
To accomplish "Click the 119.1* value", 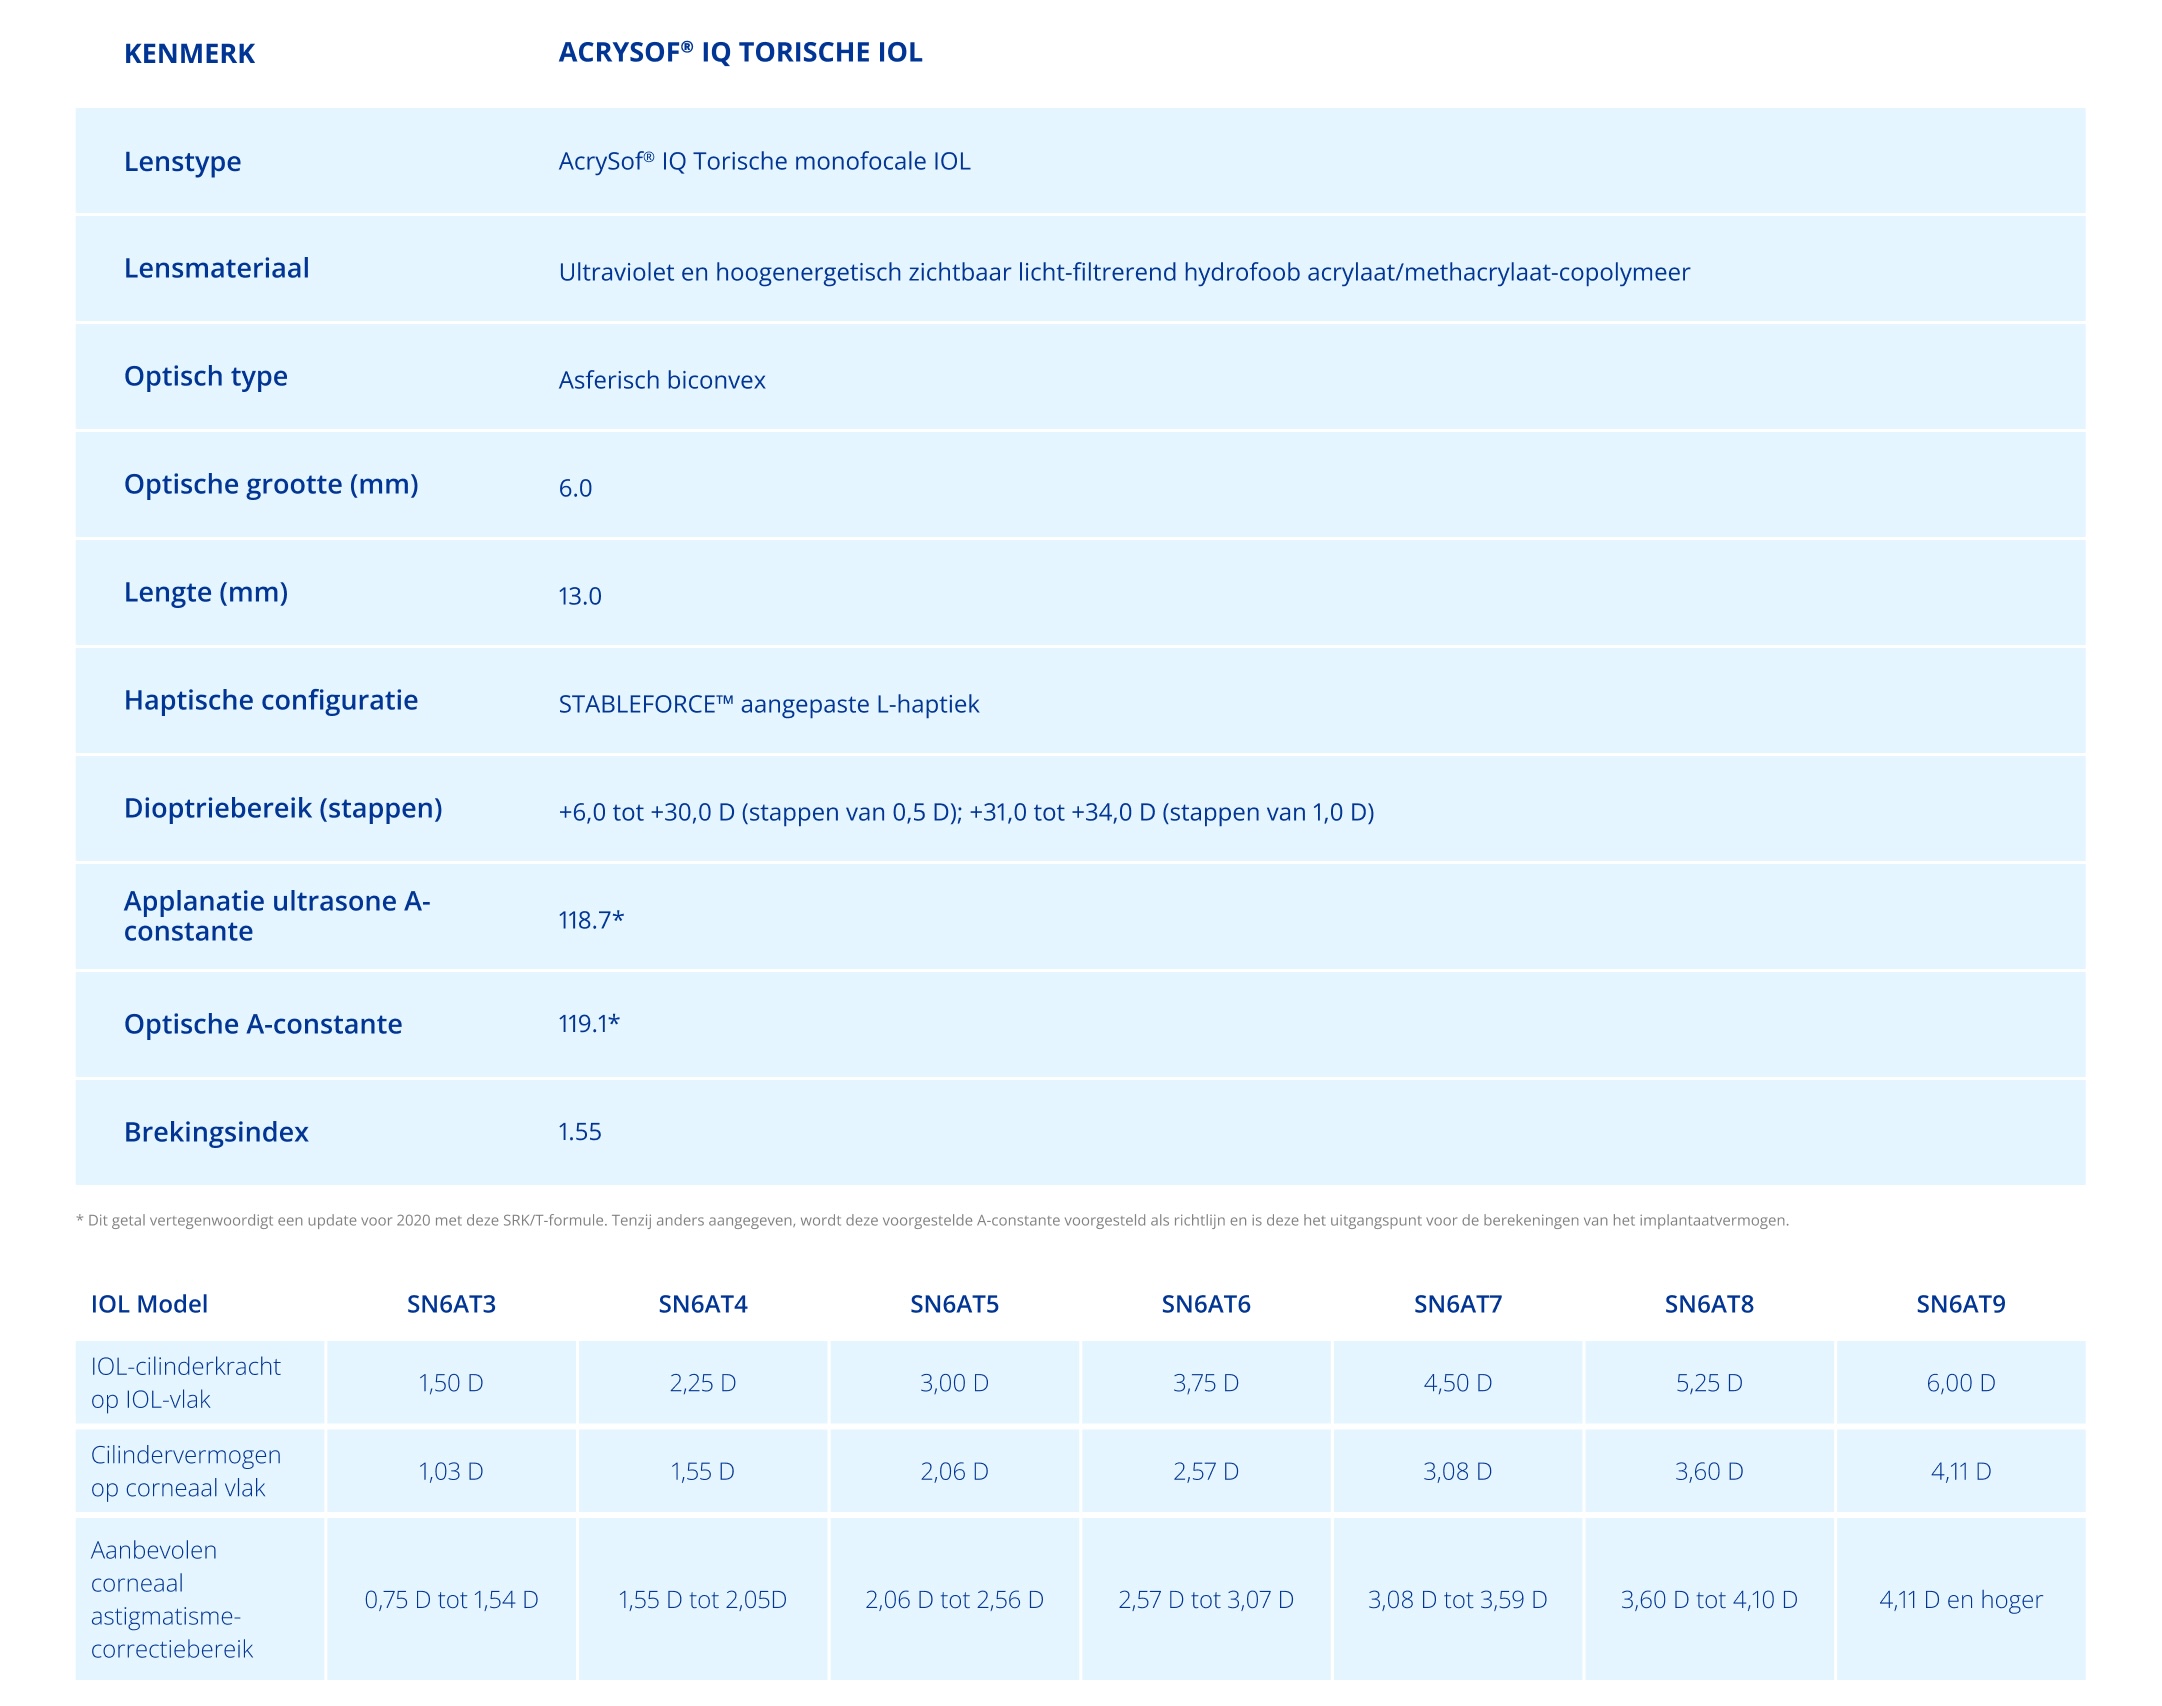I will point(589,1023).
